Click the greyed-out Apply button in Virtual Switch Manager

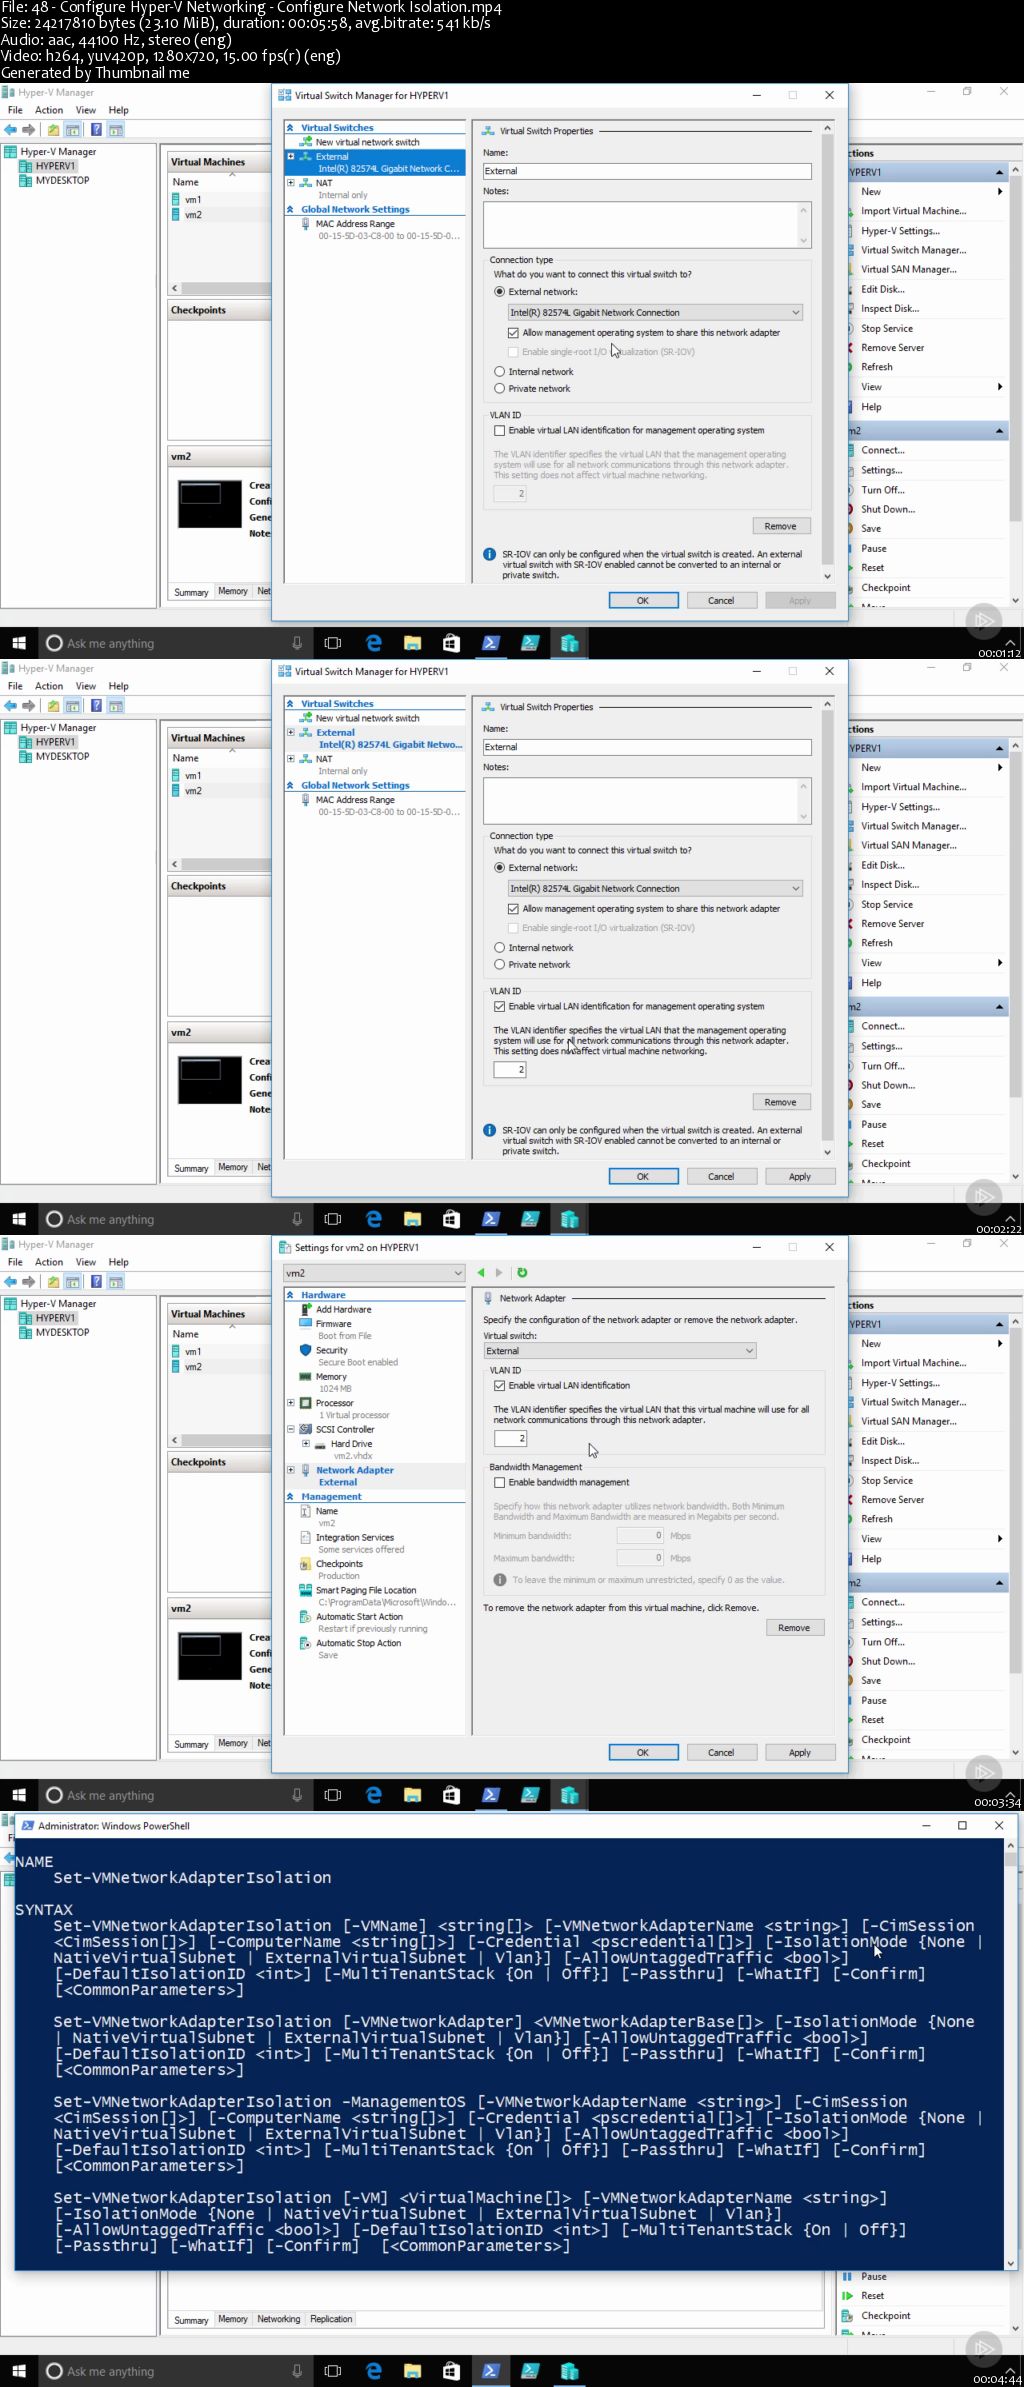pyautogui.click(x=800, y=601)
